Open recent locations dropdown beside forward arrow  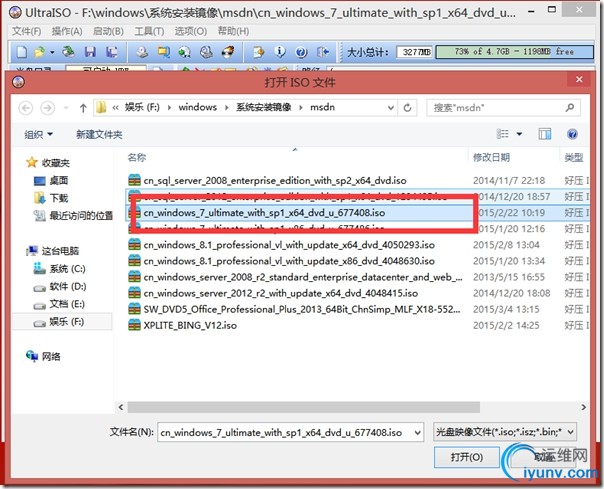(66, 108)
